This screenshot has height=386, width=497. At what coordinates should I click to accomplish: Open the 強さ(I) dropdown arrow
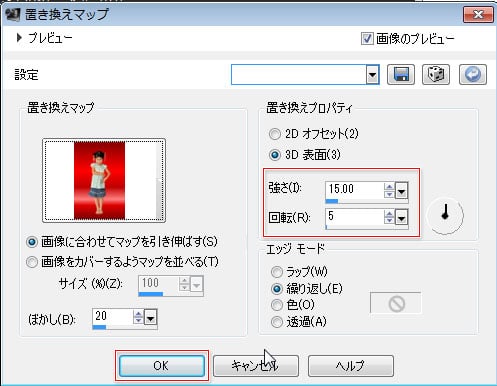pyautogui.click(x=402, y=191)
